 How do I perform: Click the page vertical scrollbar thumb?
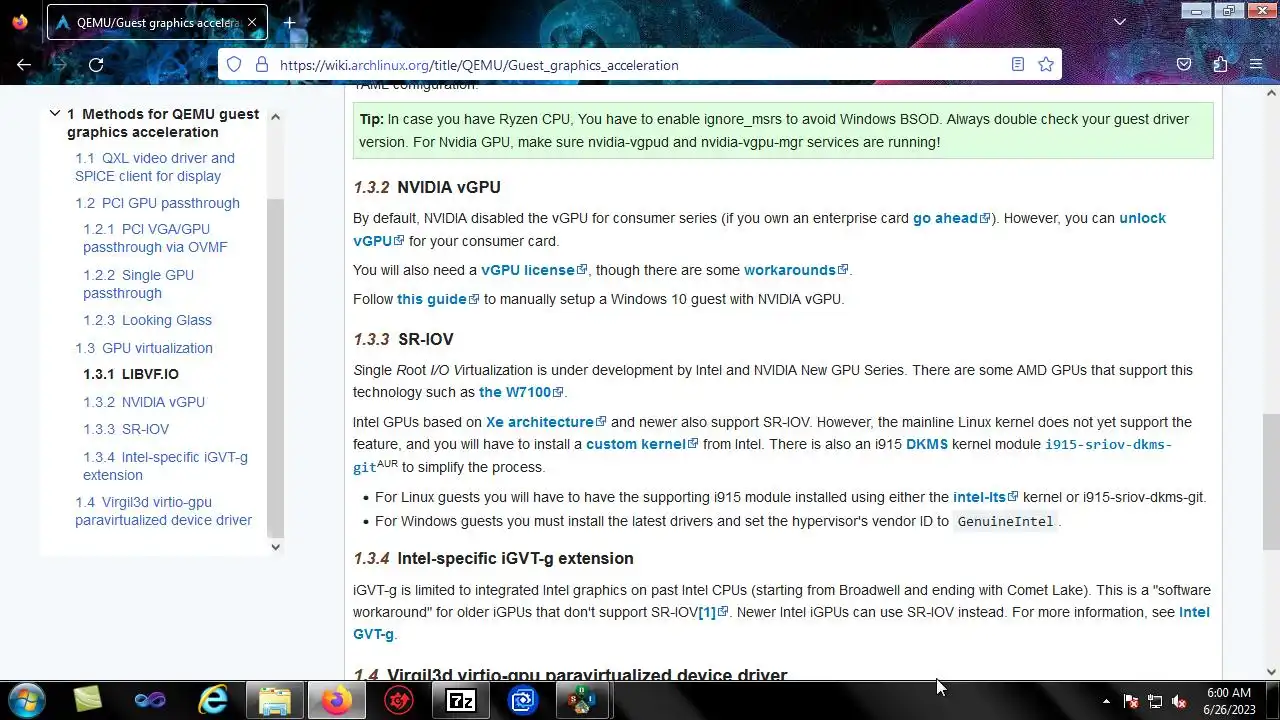1271,482
